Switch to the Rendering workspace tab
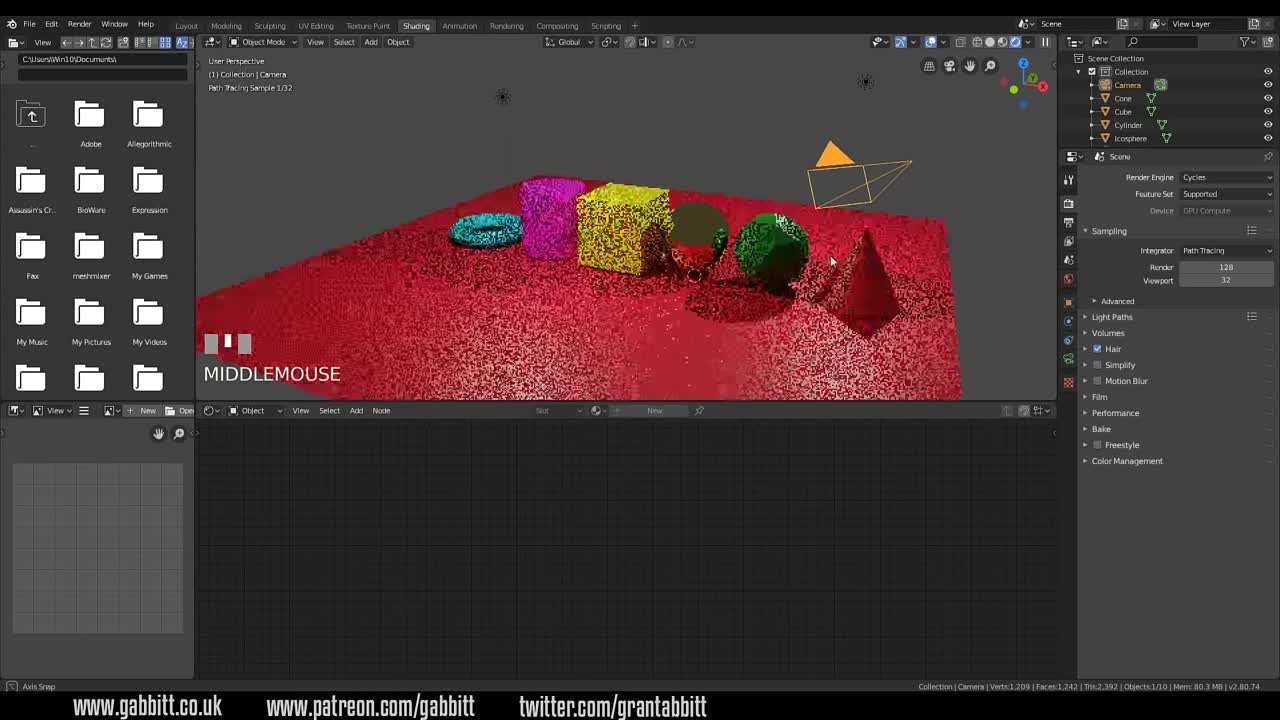This screenshot has height=720, width=1280. coord(506,25)
